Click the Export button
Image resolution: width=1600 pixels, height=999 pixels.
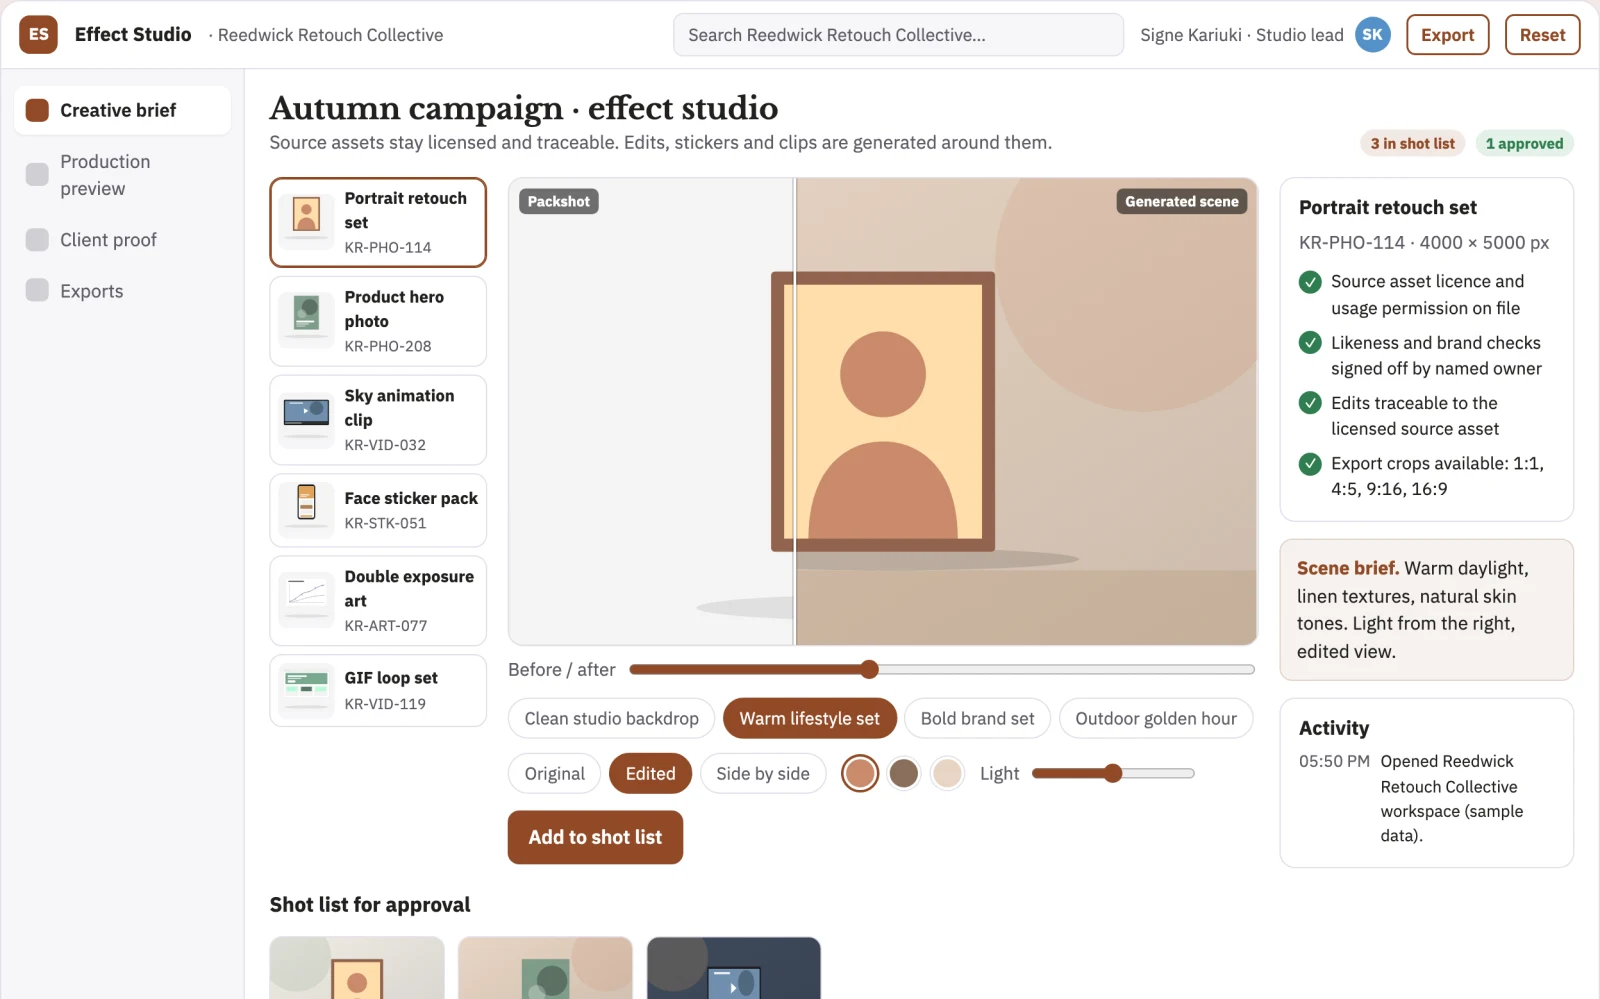point(1447,35)
